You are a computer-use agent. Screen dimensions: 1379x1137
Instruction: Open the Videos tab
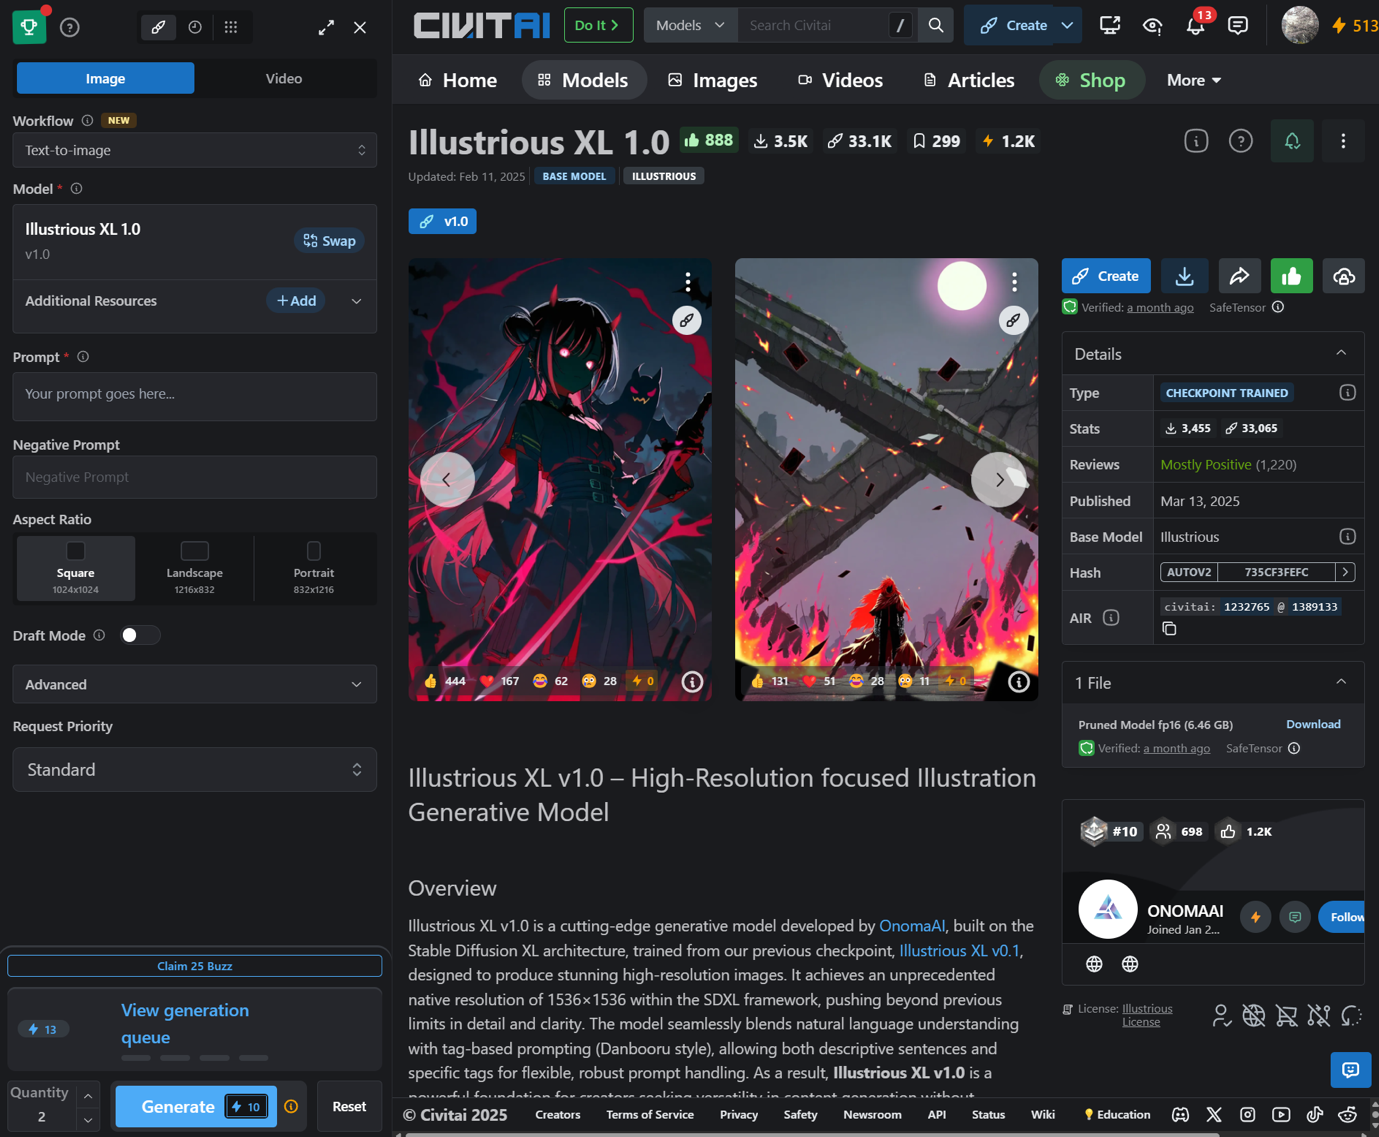click(x=840, y=80)
